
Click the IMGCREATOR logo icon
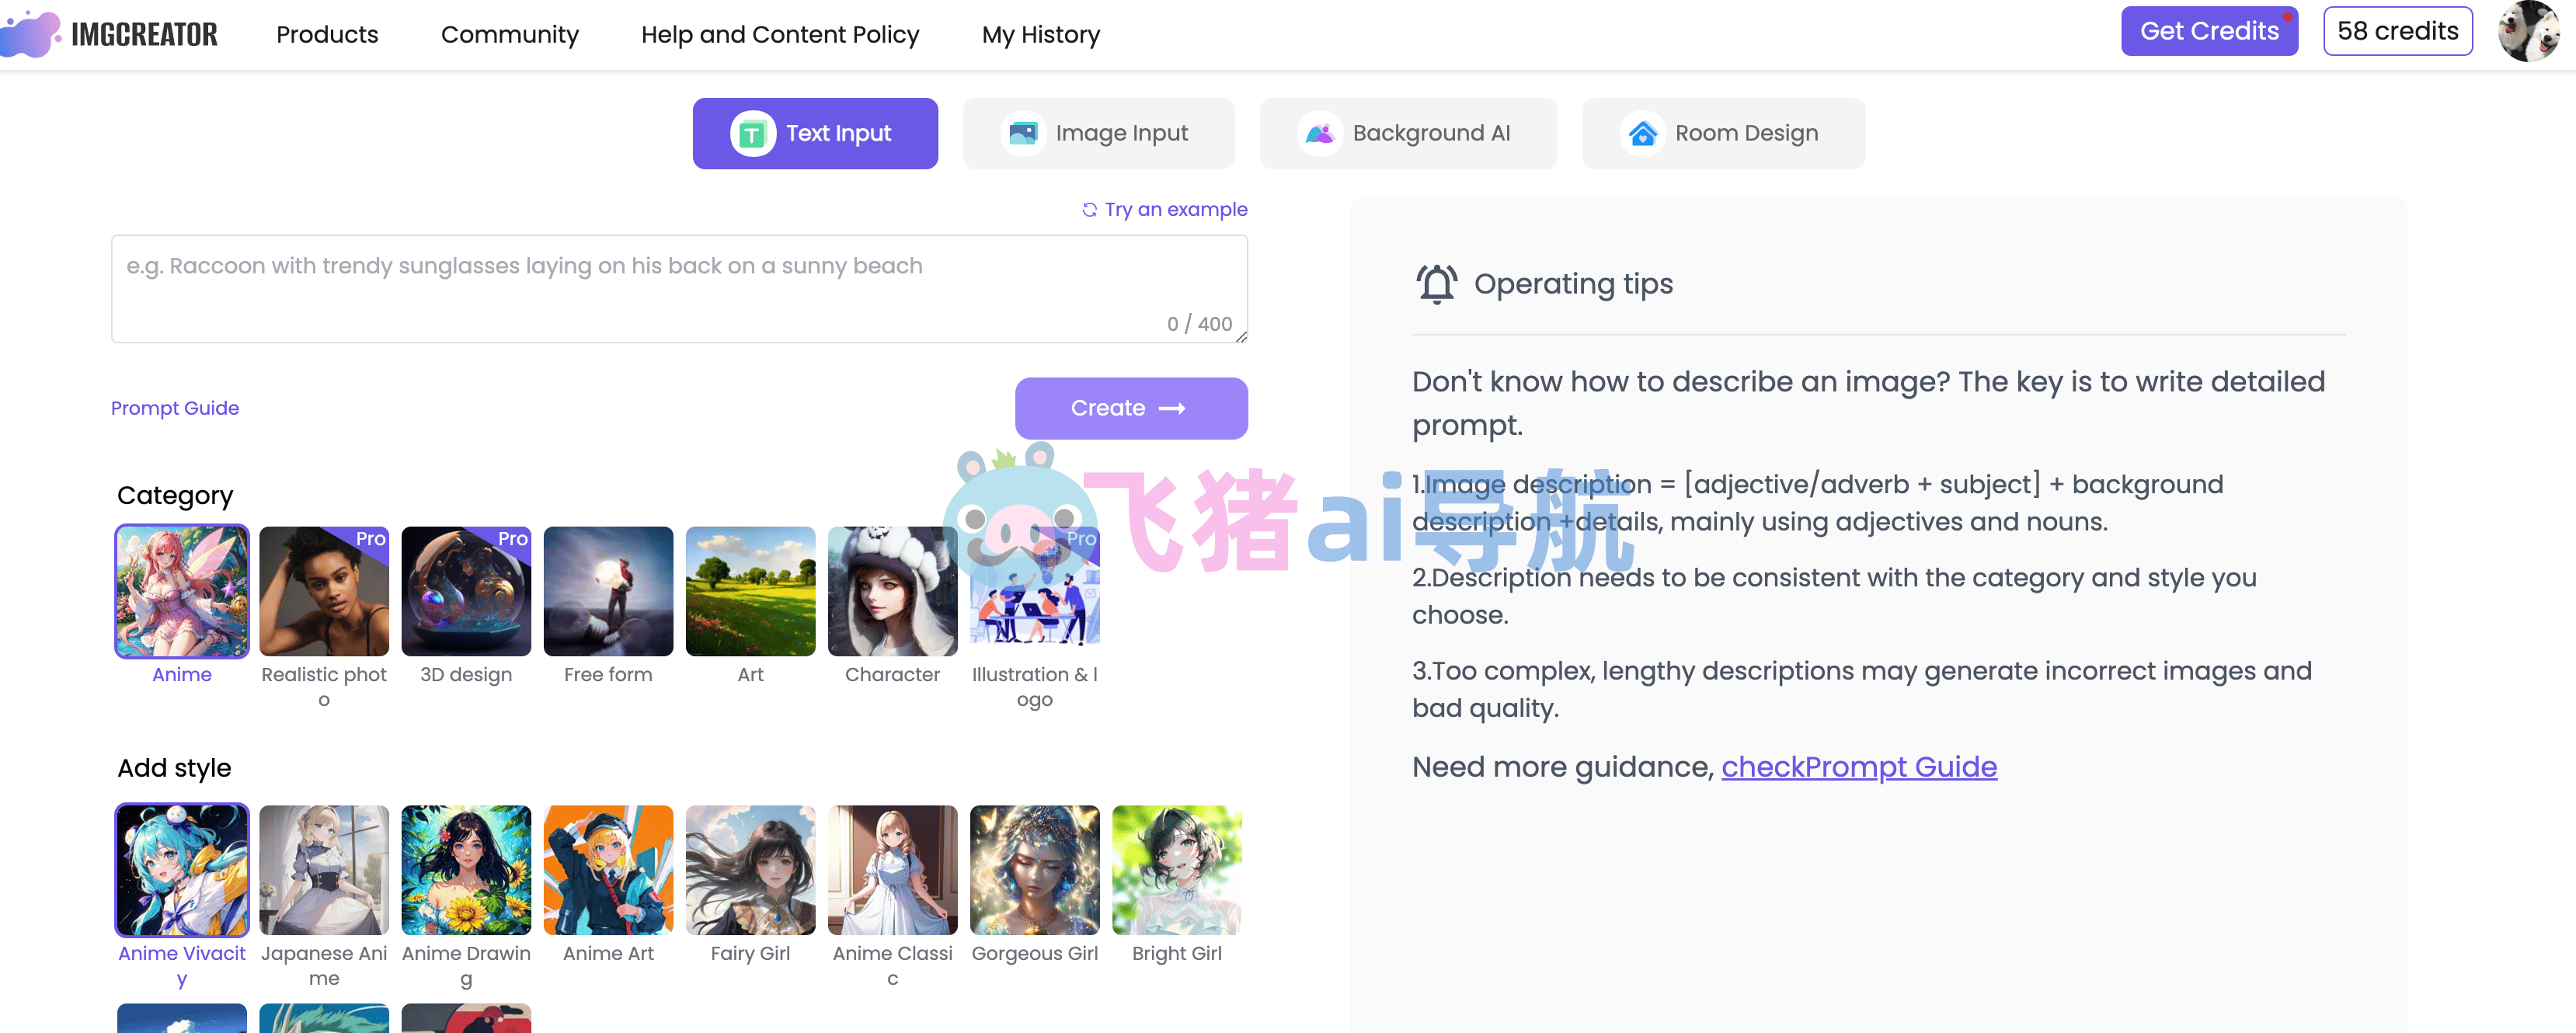30,34
